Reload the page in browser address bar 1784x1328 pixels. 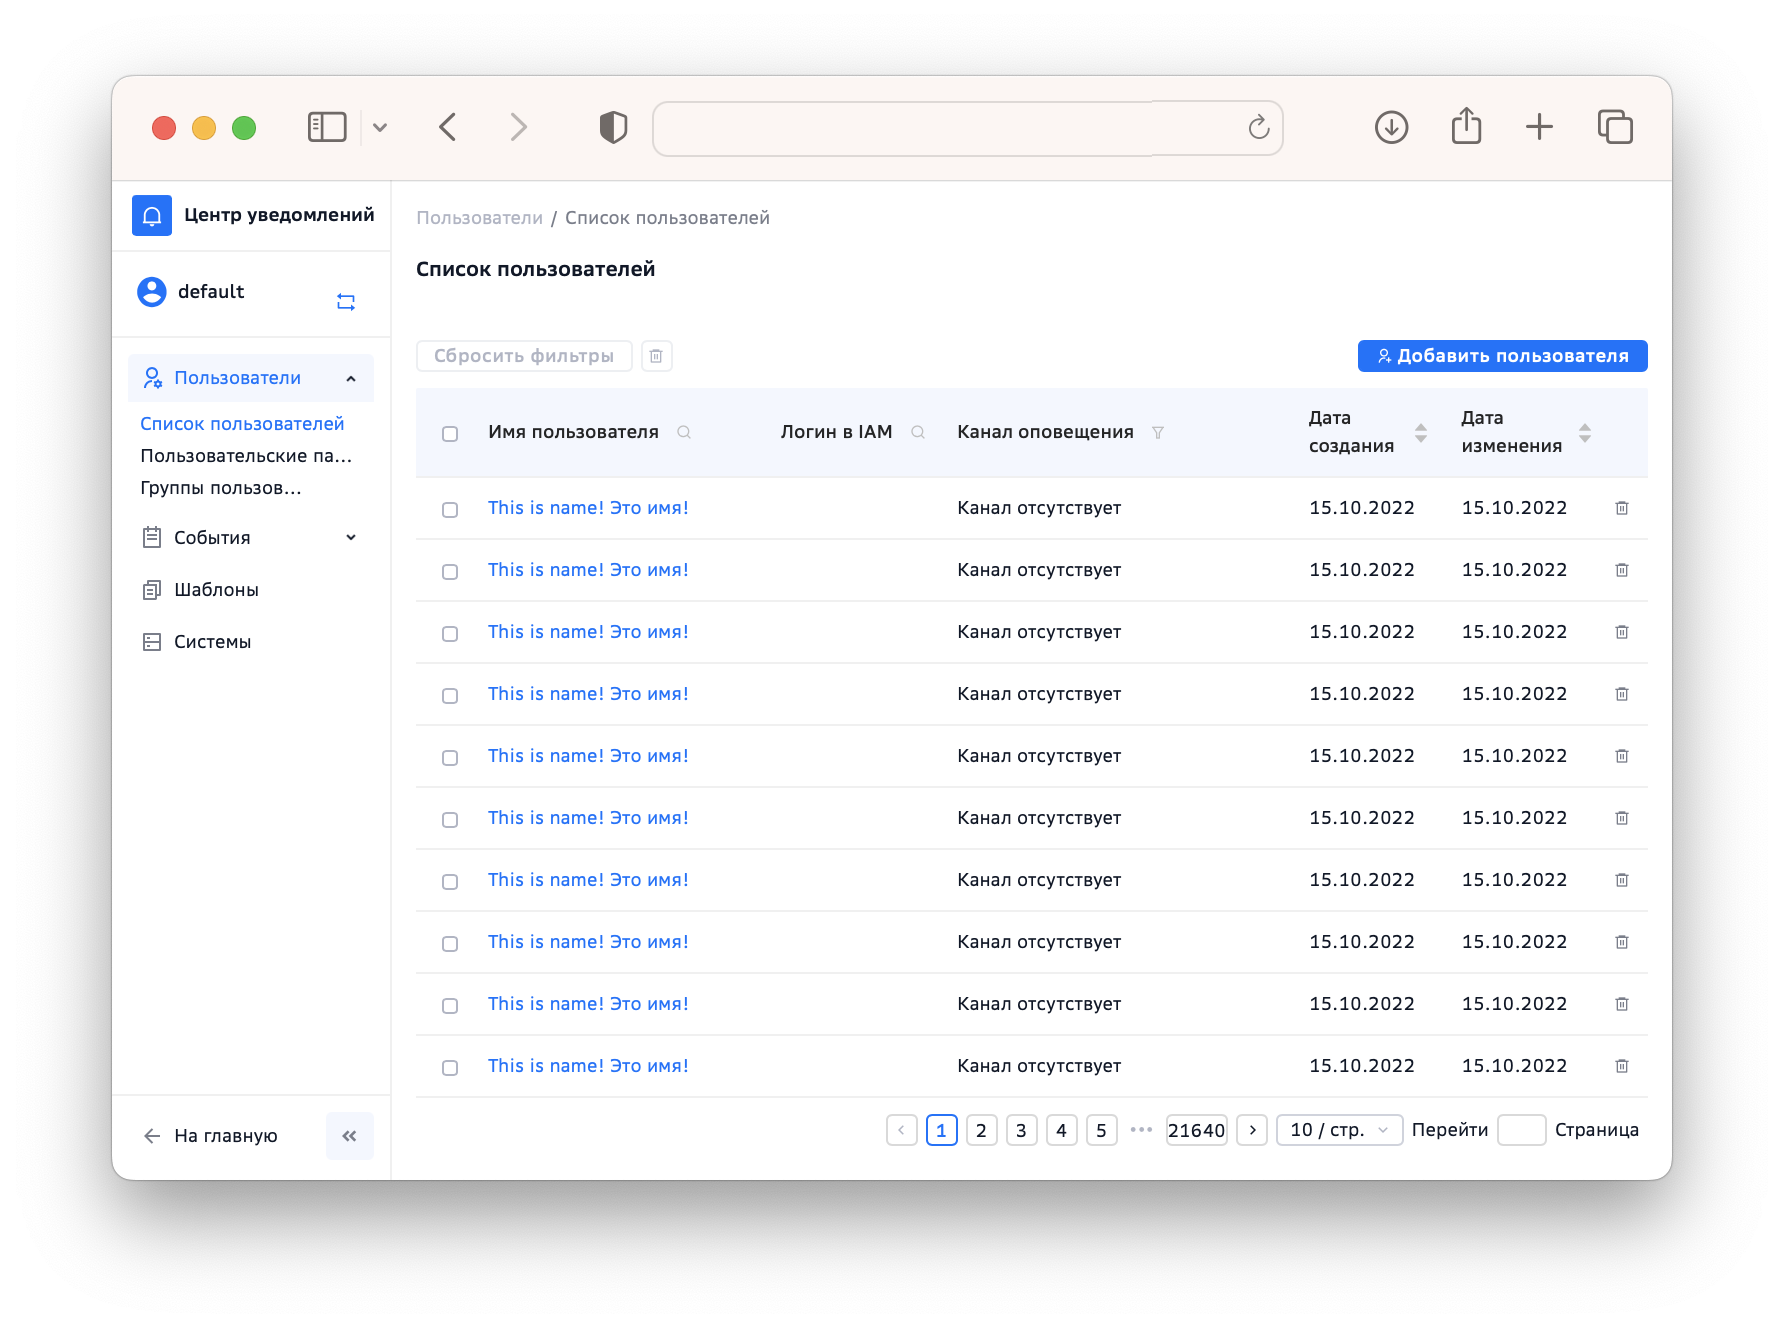click(1259, 127)
